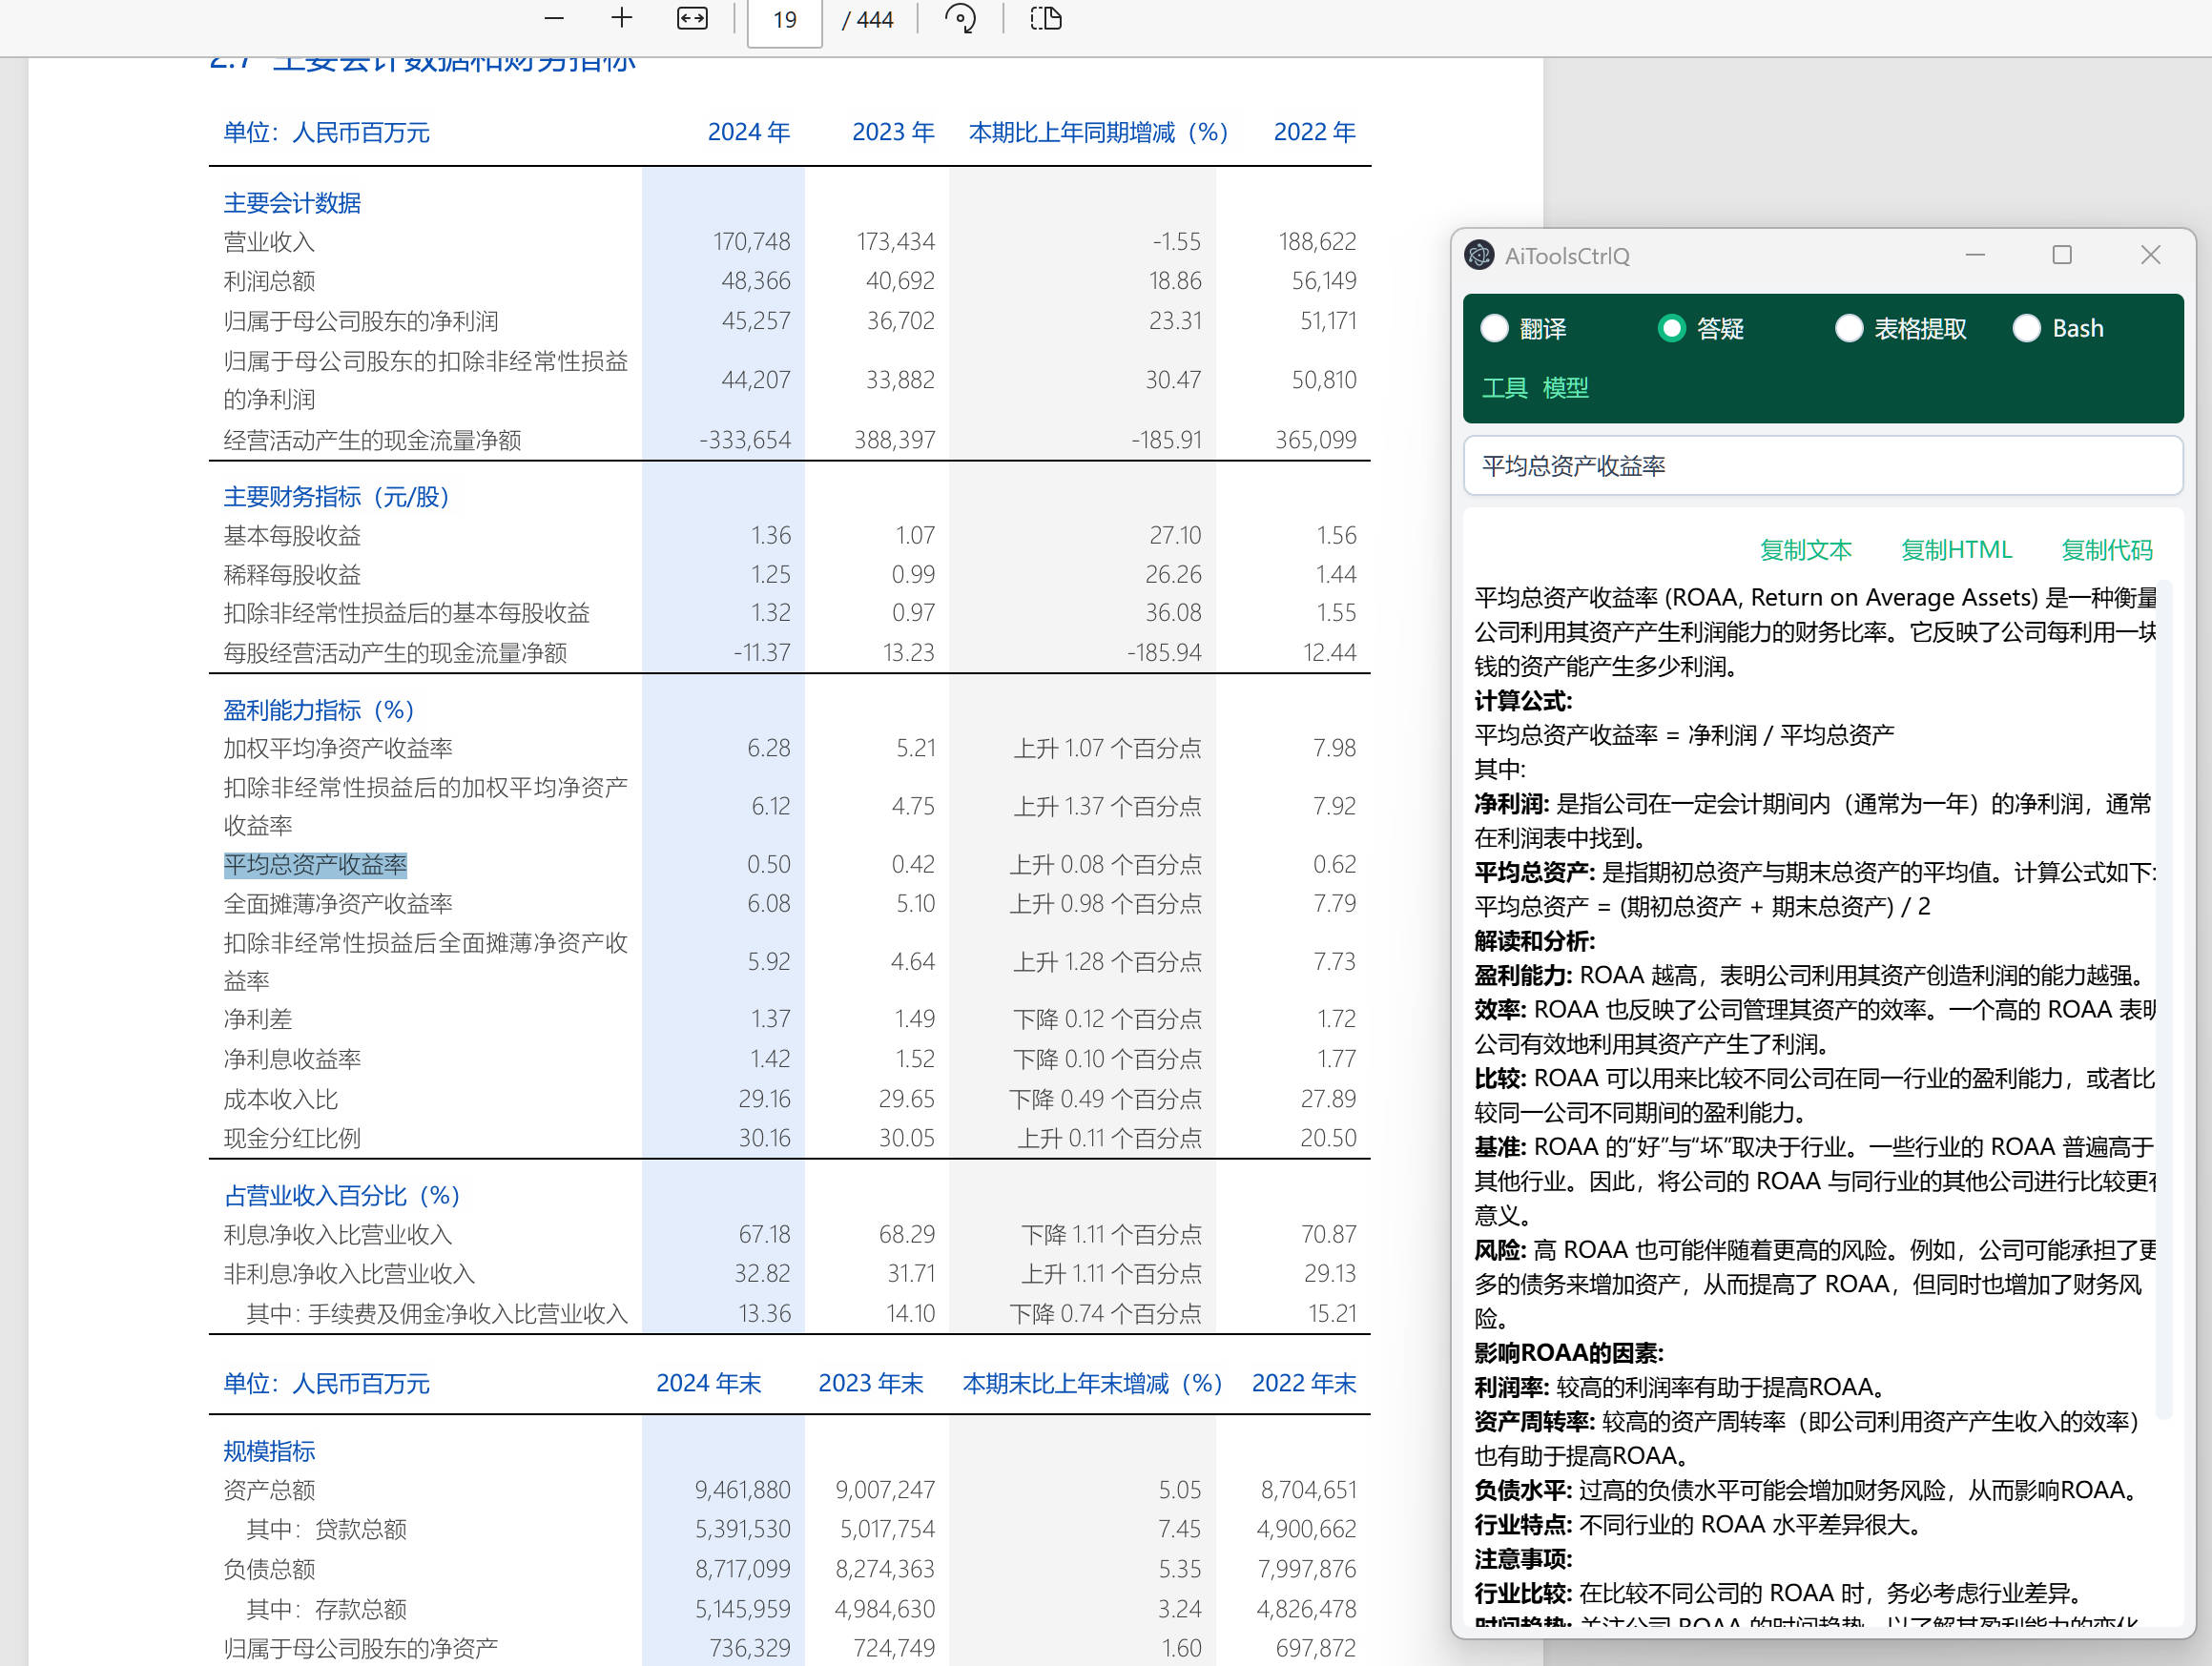Minimize the AiToolsCtrlQ window
Viewport: 2212px width, 1666px height.
[1975, 255]
